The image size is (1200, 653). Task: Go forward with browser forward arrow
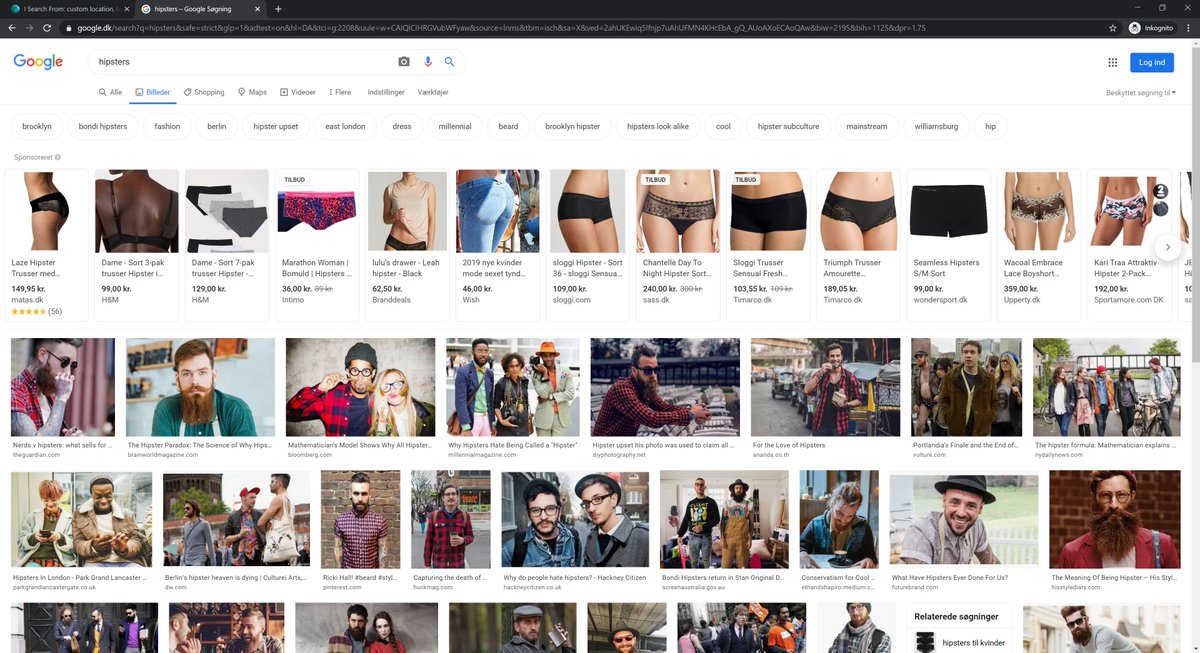pyautogui.click(x=31, y=28)
